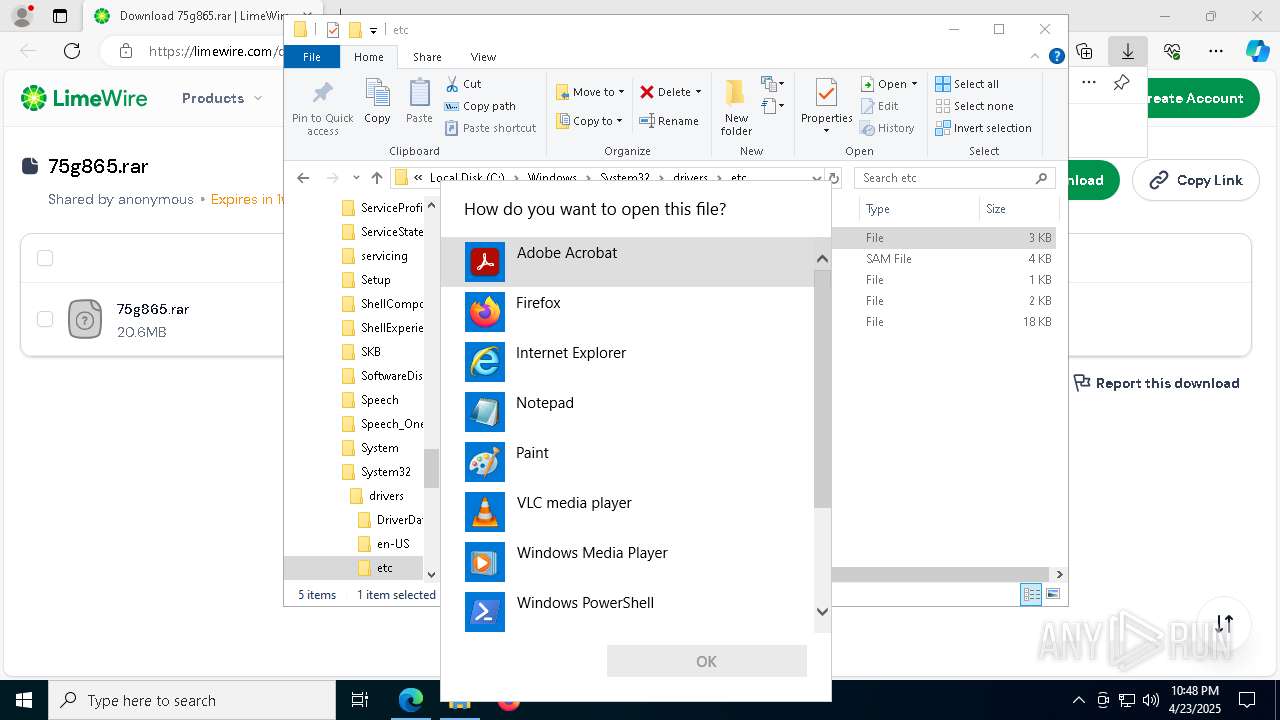
Task: Click the Paste ribbon icon
Action: pos(419,102)
